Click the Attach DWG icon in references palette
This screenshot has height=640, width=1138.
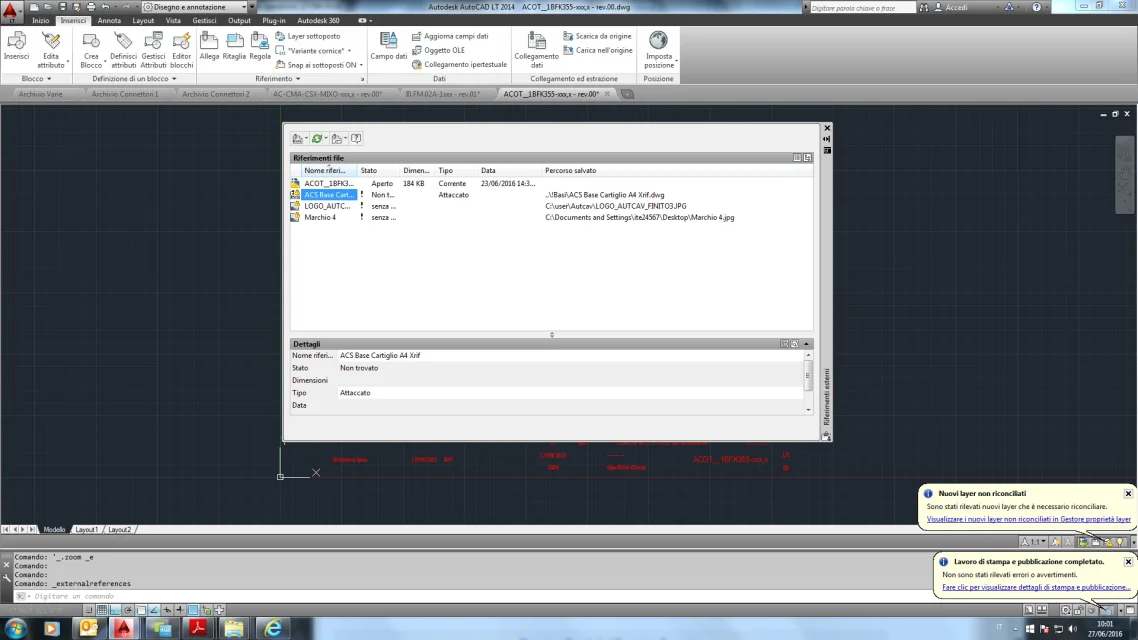pos(298,139)
